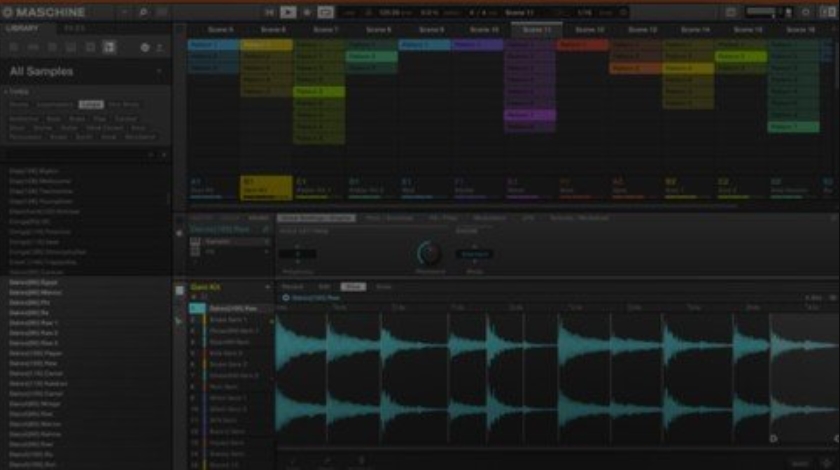The width and height of the screenshot is (840, 470).
Task: Select the highlighted yellow group B1
Action: pyautogui.click(x=266, y=188)
